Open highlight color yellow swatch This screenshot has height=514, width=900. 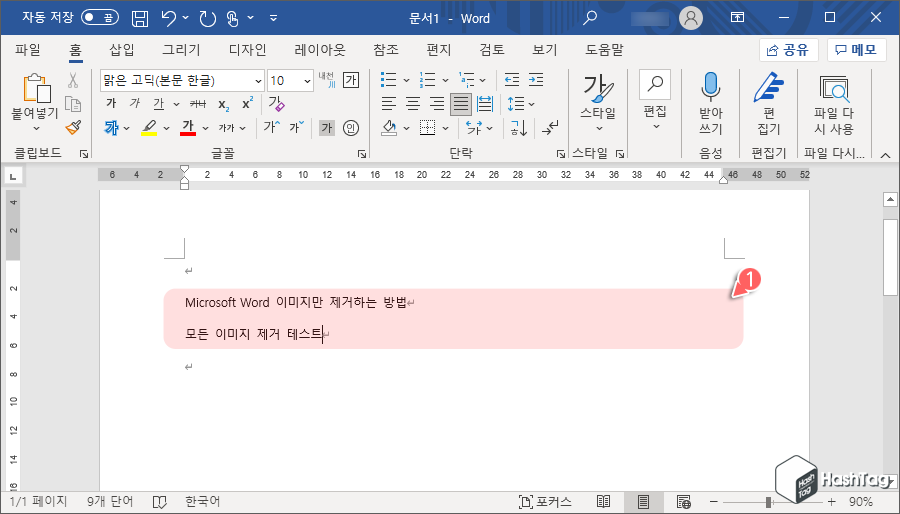(x=149, y=128)
